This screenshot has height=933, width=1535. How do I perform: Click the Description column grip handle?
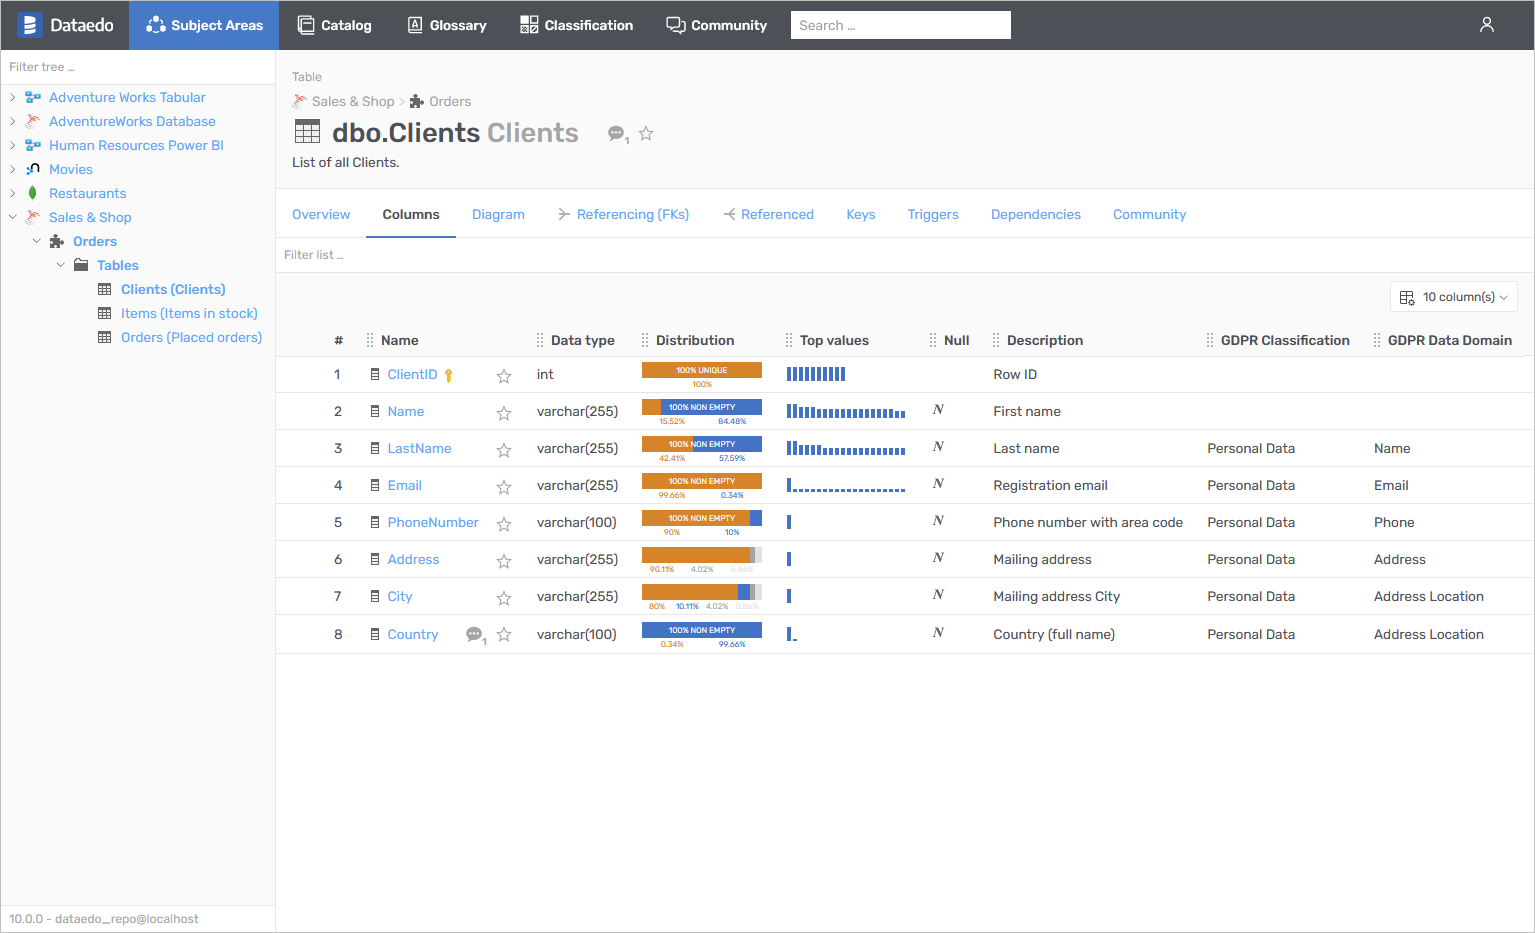[x=996, y=340]
